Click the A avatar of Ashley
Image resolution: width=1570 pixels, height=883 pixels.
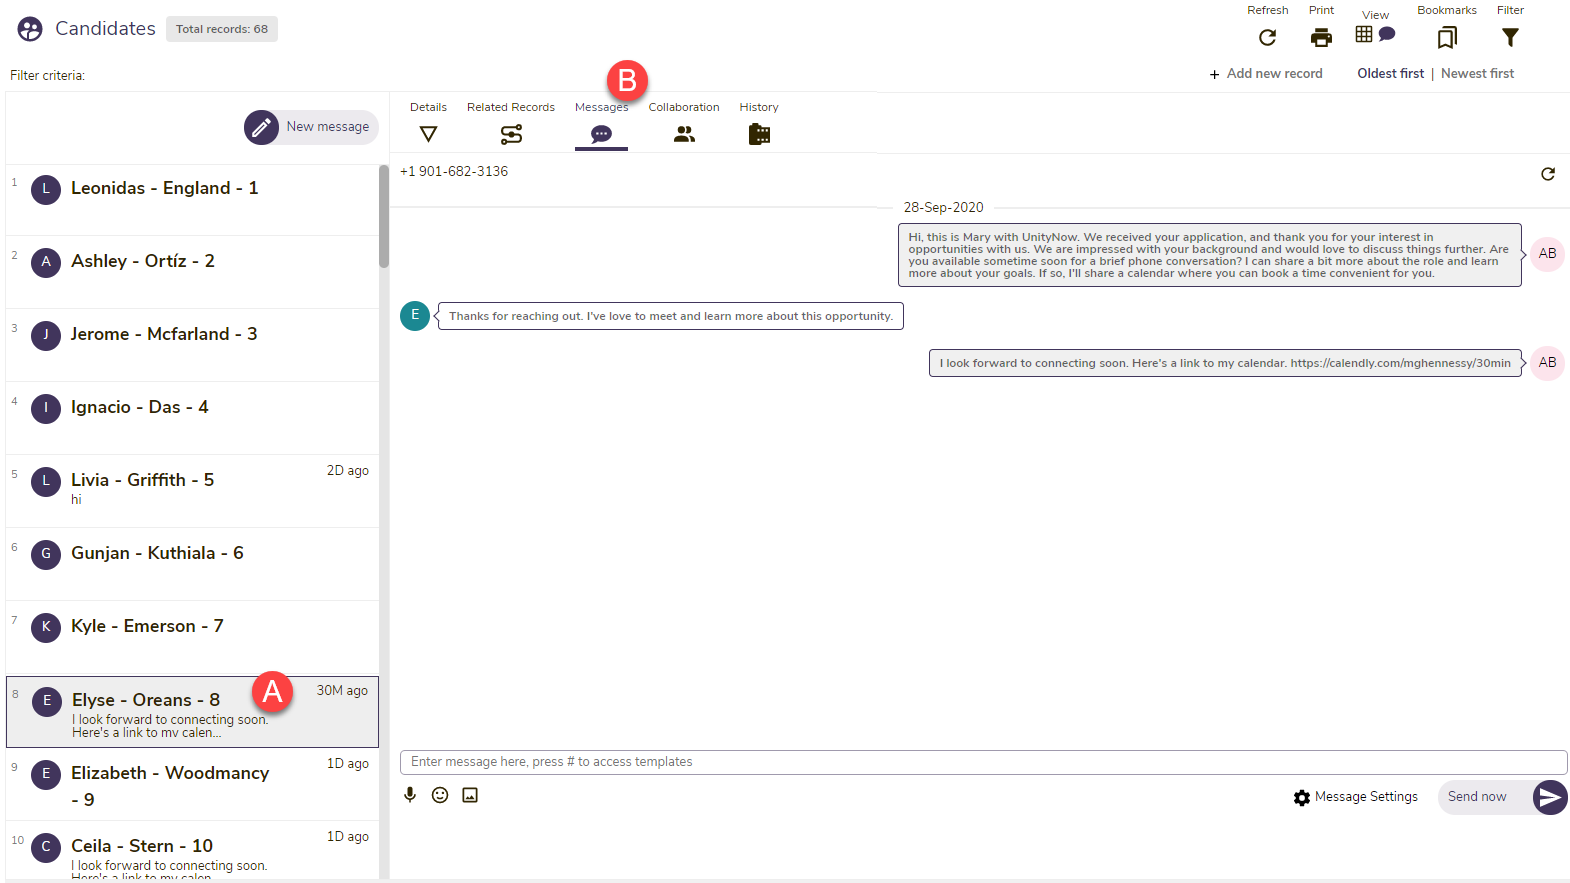pyautogui.click(x=46, y=262)
